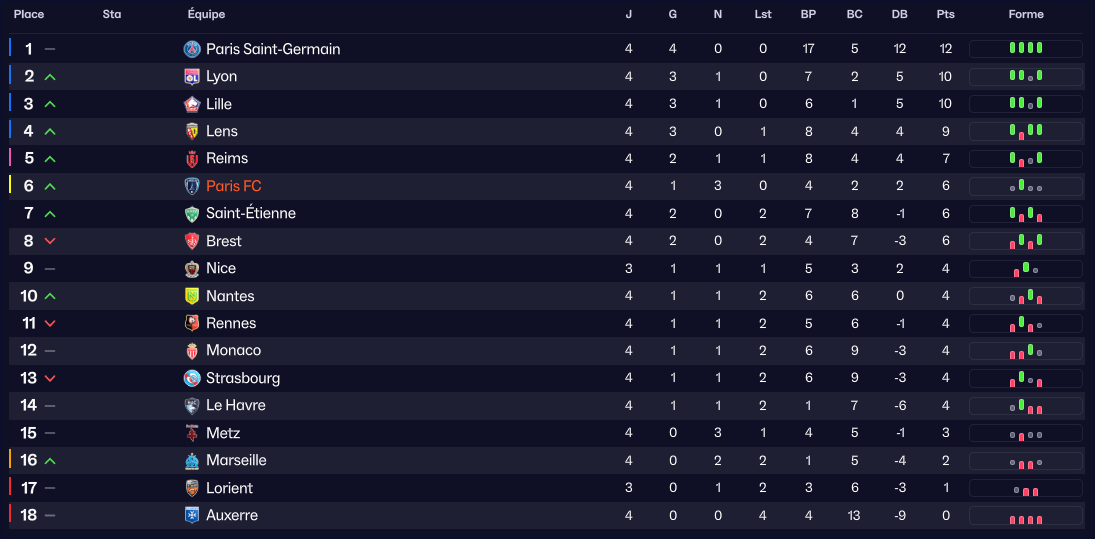Image resolution: width=1095 pixels, height=539 pixels.
Task: Click the Auxerre club badge
Action: 192,515
